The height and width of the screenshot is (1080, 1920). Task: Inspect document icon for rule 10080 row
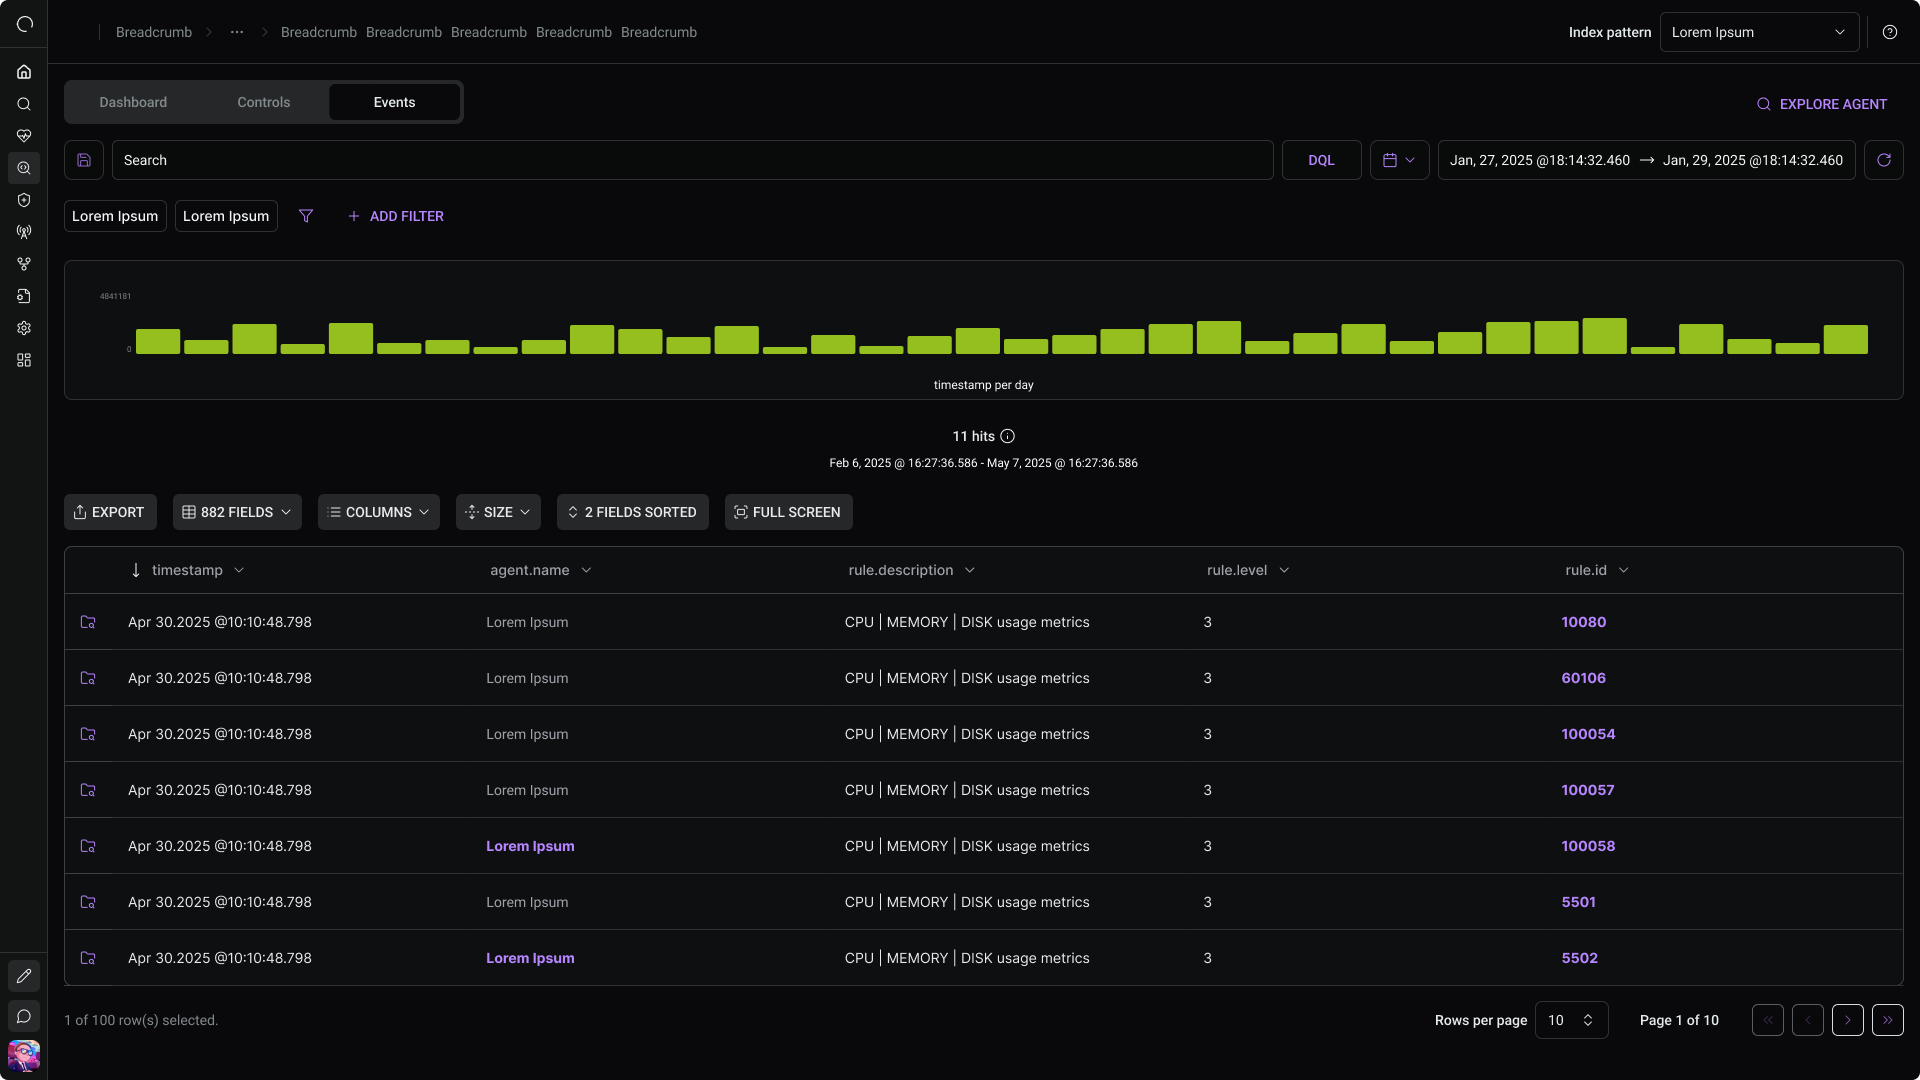coord(88,622)
